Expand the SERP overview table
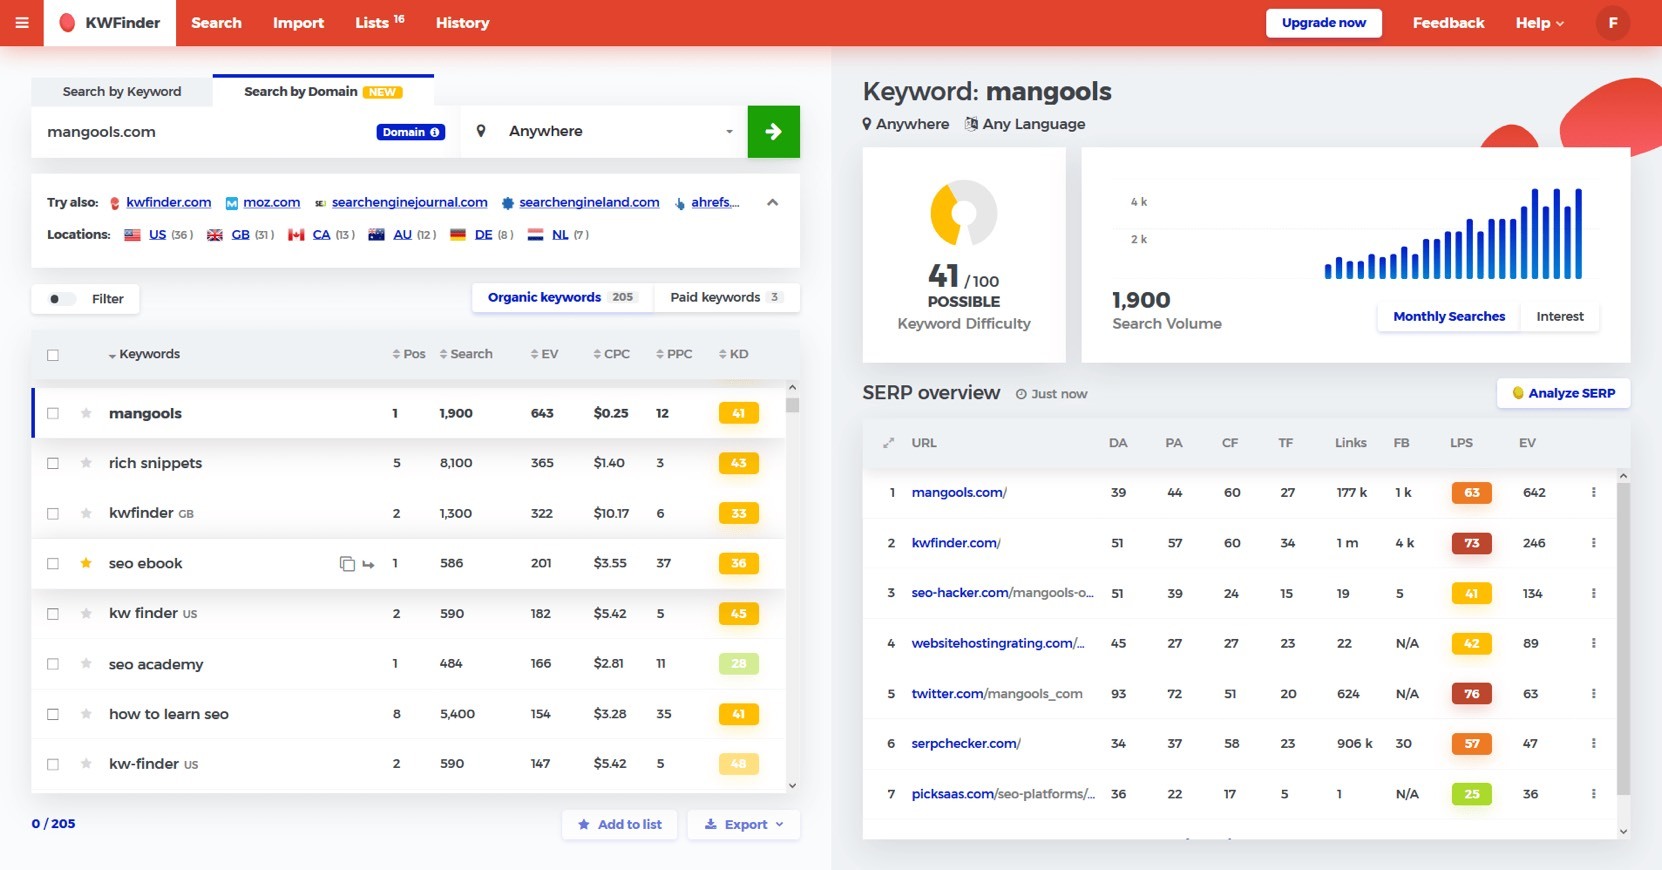The height and width of the screenshot is (870, 1662). 888,443
